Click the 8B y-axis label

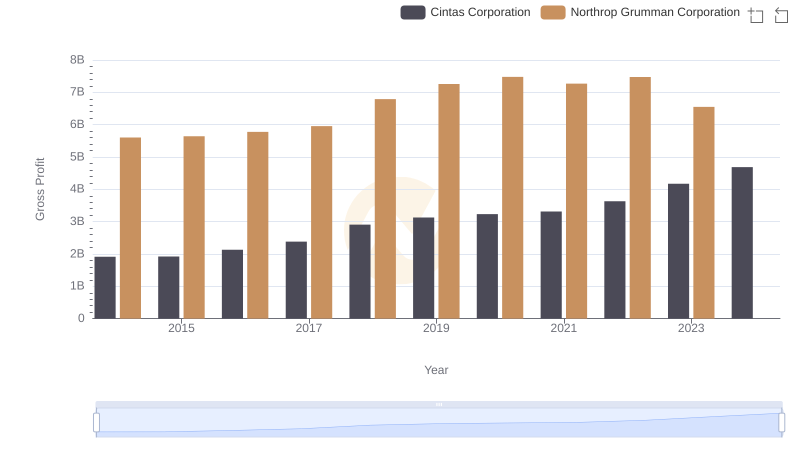pos(77,60)
